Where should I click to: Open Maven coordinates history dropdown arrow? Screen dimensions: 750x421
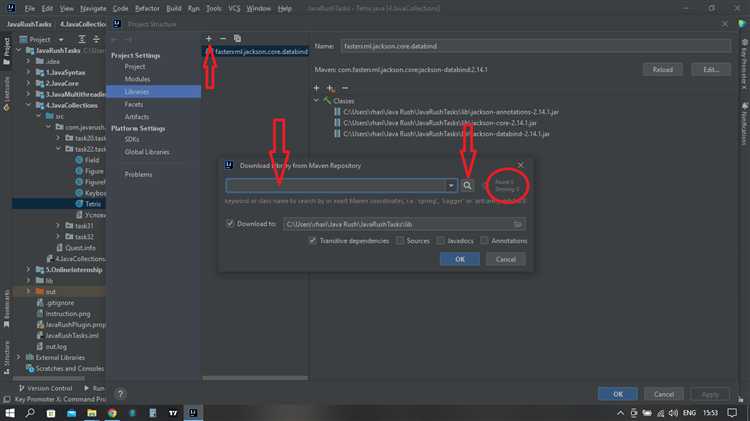tap(451, 186)
